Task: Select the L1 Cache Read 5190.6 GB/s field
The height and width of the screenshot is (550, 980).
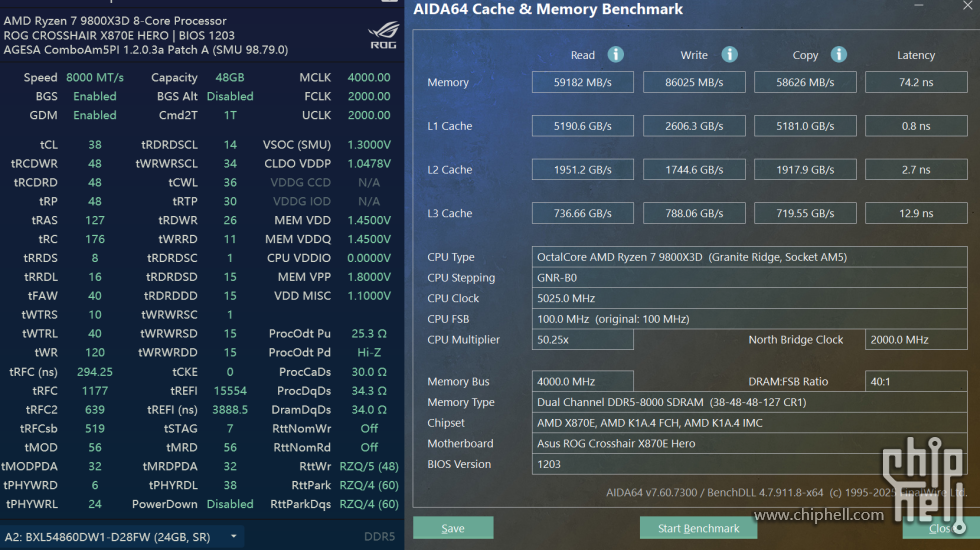Action: 582,126
